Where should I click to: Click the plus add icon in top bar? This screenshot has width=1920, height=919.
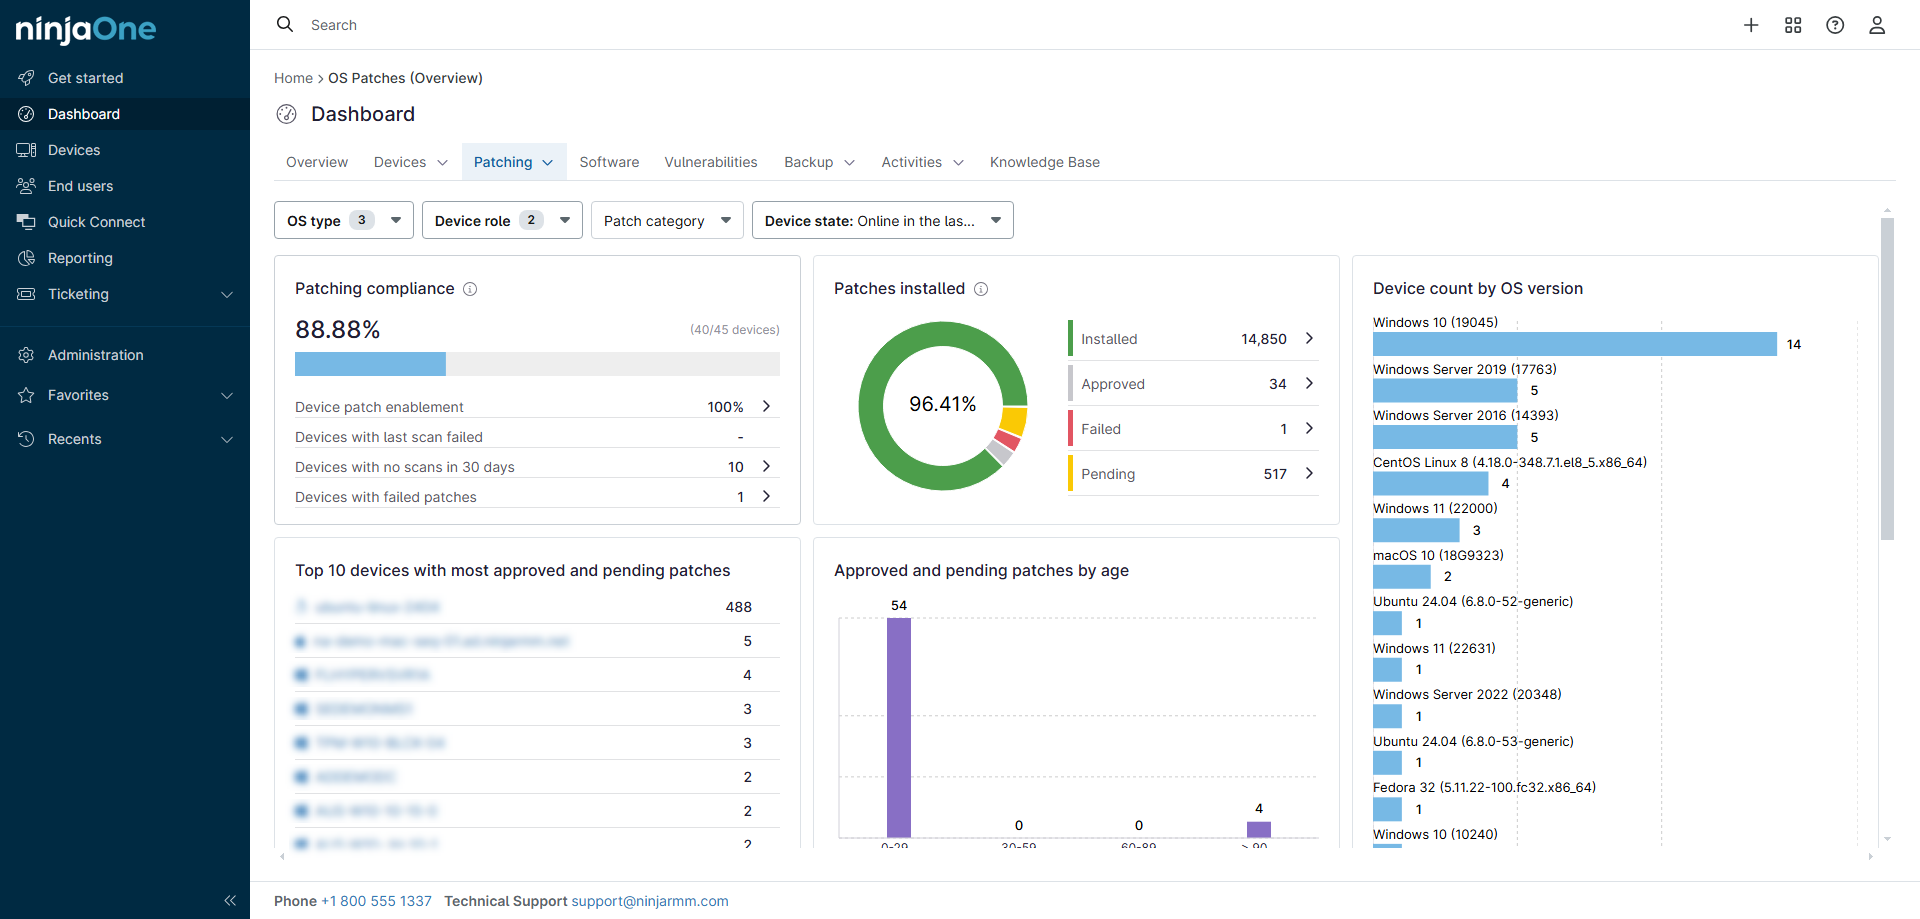click(1751, 25)
